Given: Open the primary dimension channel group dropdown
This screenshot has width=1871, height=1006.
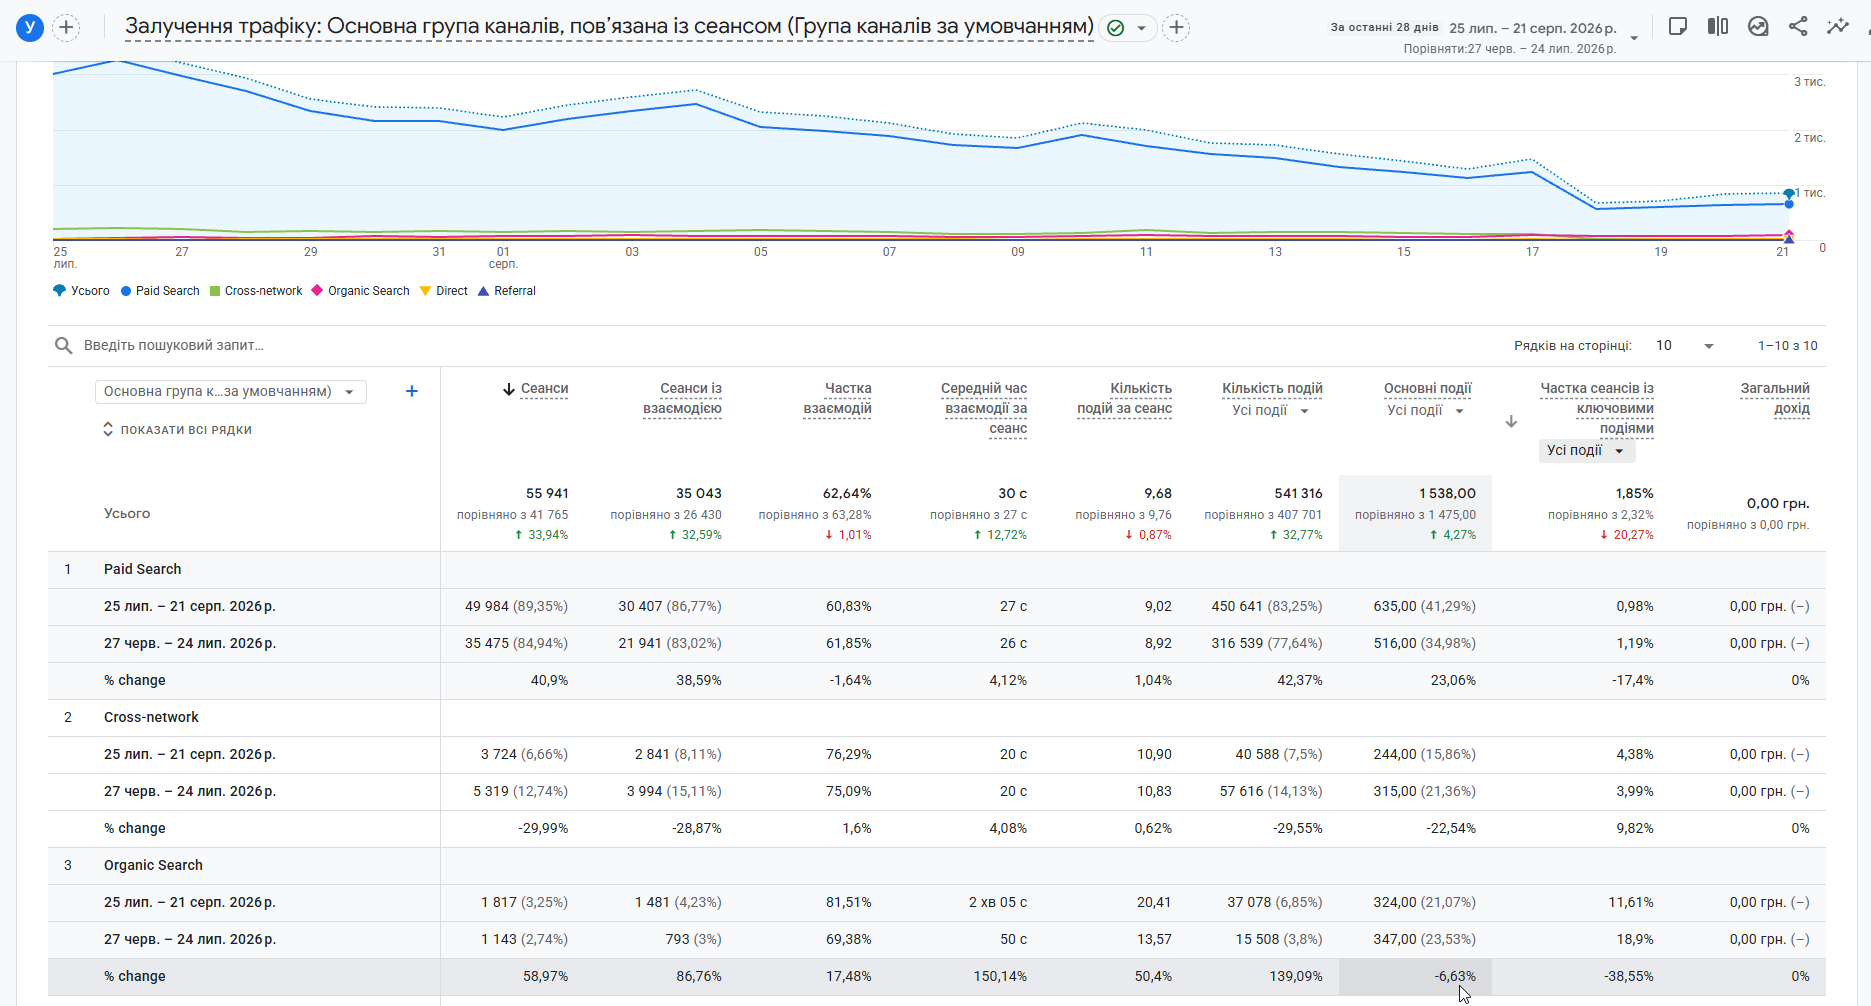Looking at the screenshot, I should click(x=231, y=391).
